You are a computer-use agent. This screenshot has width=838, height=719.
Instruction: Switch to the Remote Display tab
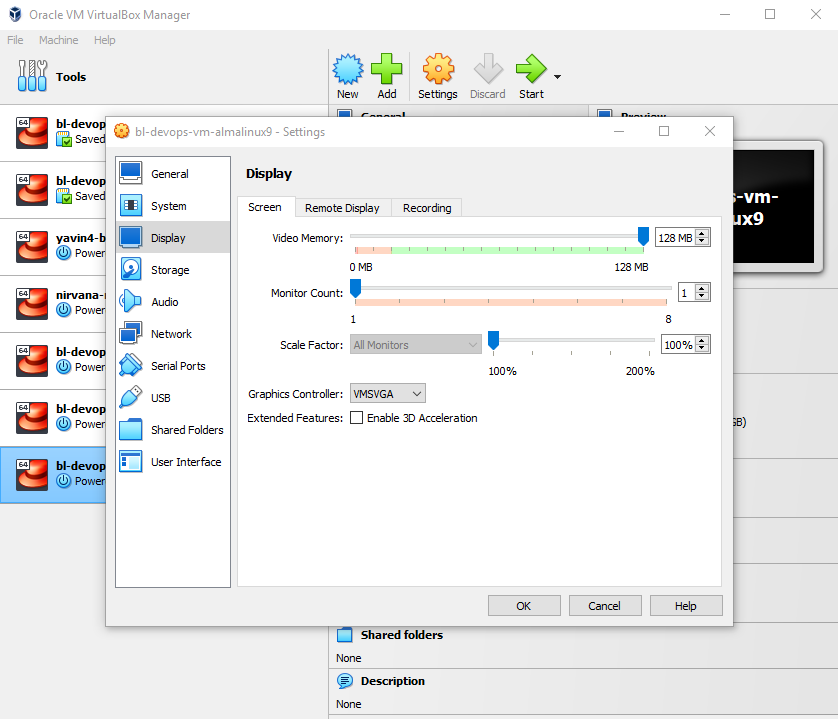point(343,208)
